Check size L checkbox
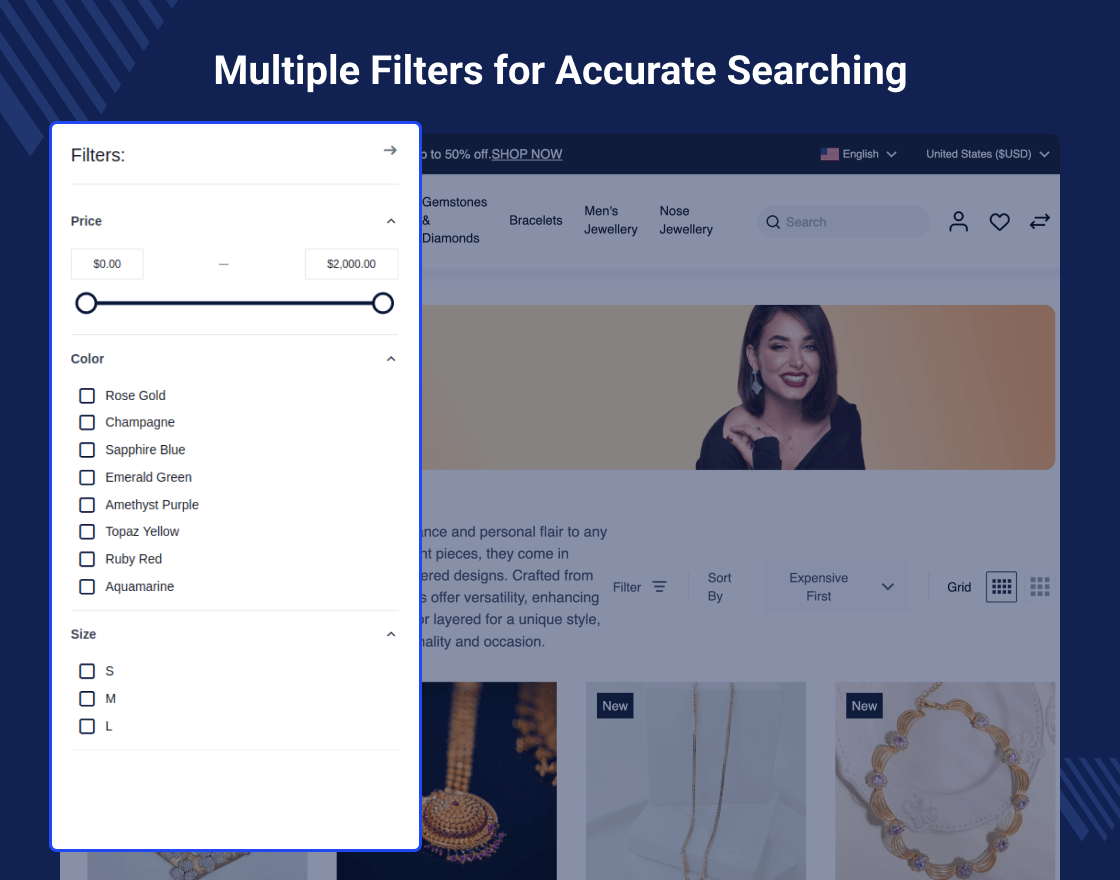The image size is (1120, 880). coord(87,726)
